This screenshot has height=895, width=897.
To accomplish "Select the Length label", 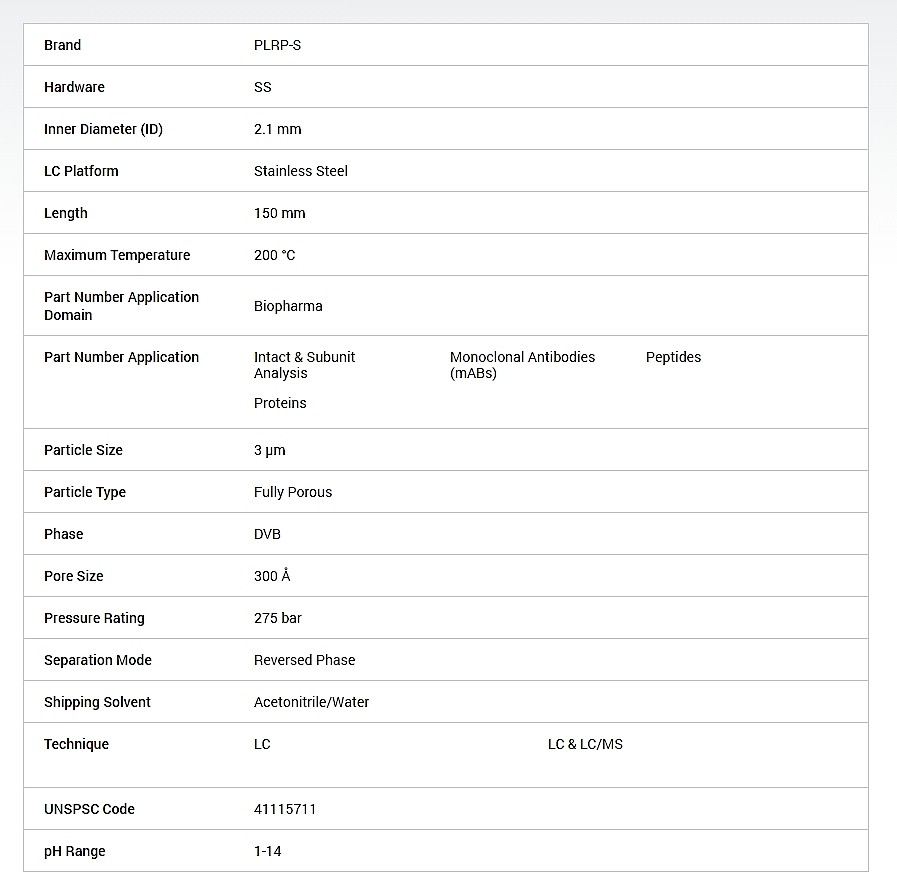I will point(66,213).
